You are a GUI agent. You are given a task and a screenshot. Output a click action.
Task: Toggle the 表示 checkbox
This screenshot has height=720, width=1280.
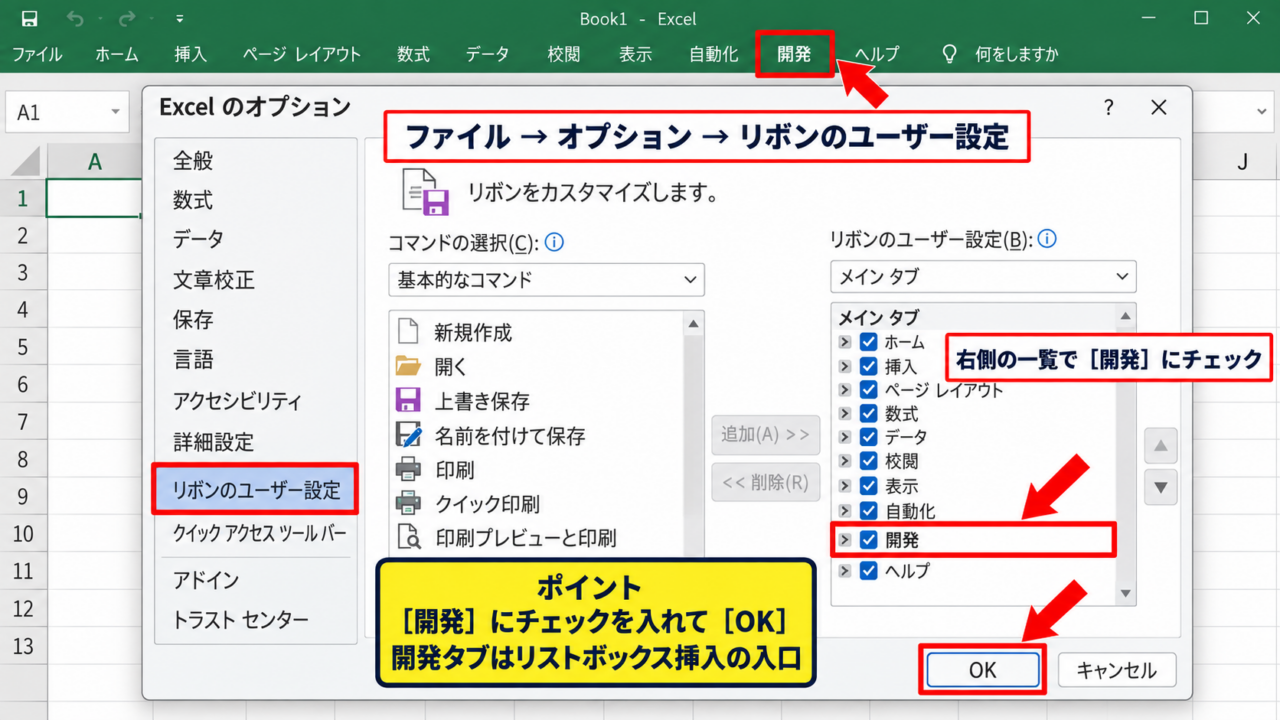tap(868, 486)
